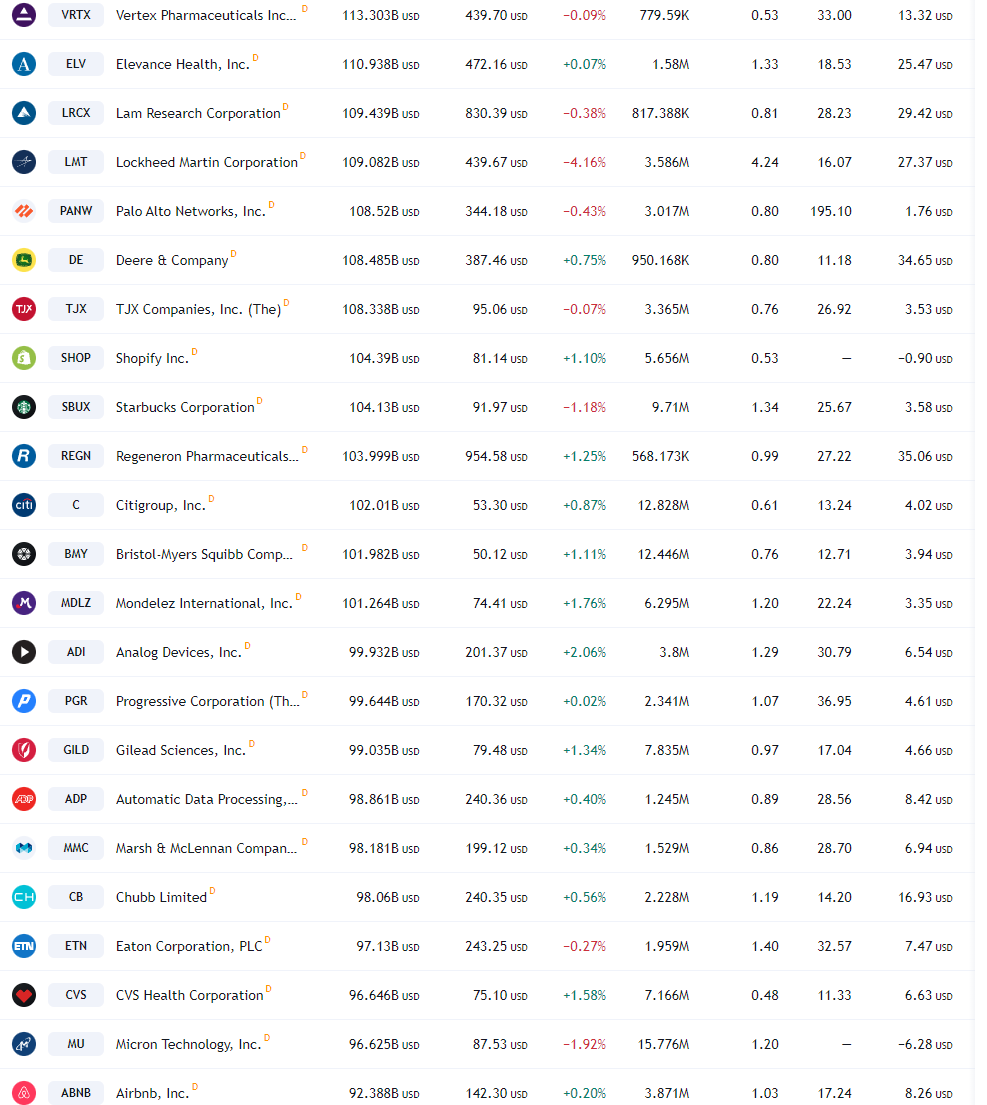Open the GILD ticker badge
The image size is (987, 1105).
tap(76, 750)
